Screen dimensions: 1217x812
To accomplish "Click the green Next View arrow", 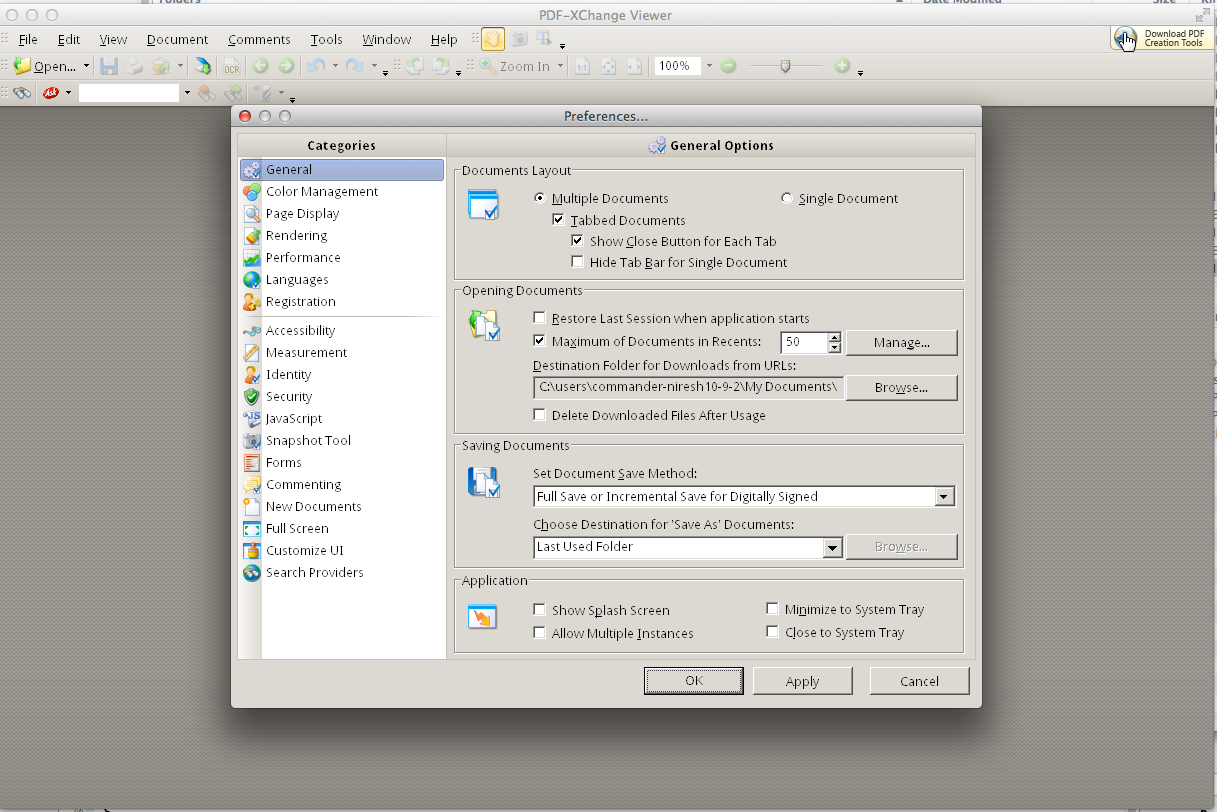I will pos(286,66).
